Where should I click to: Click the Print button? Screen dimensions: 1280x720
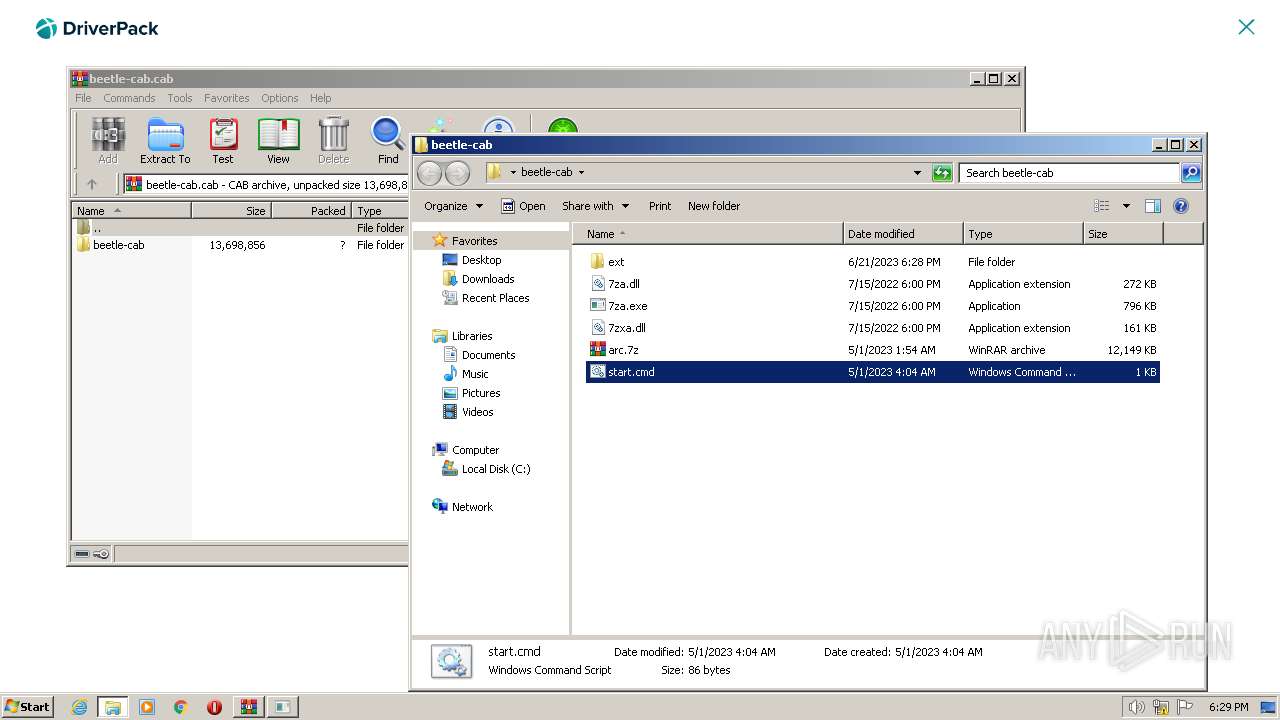(660, 206)
